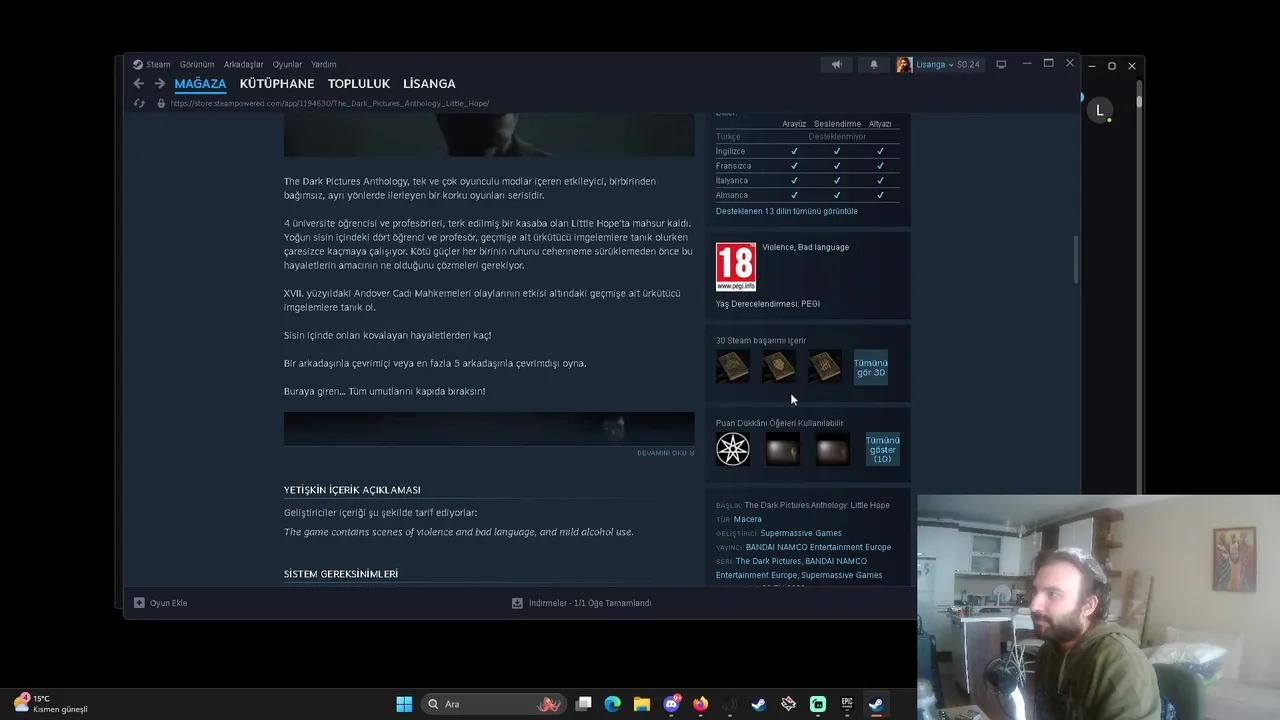Open the Lisanga account dropdown

coord(935,64)
